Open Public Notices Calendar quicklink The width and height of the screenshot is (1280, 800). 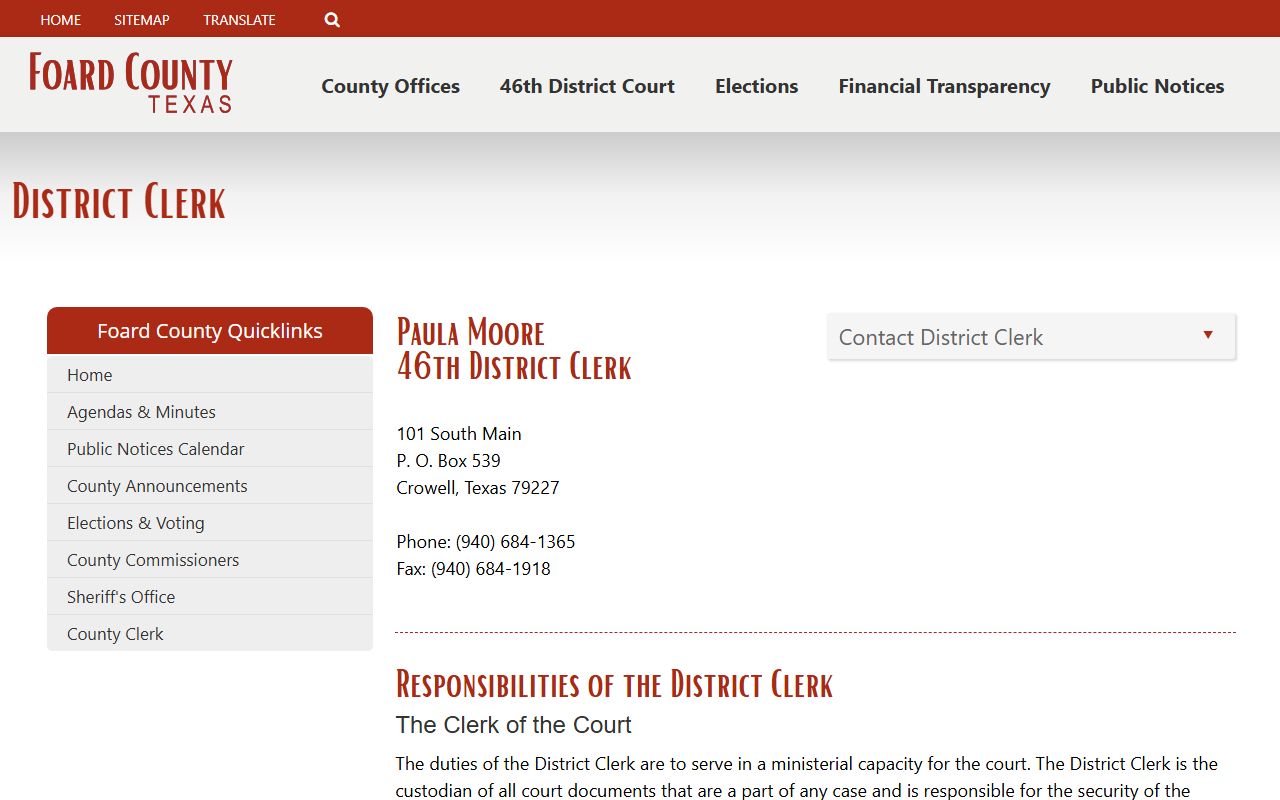[x=210, y=449]
